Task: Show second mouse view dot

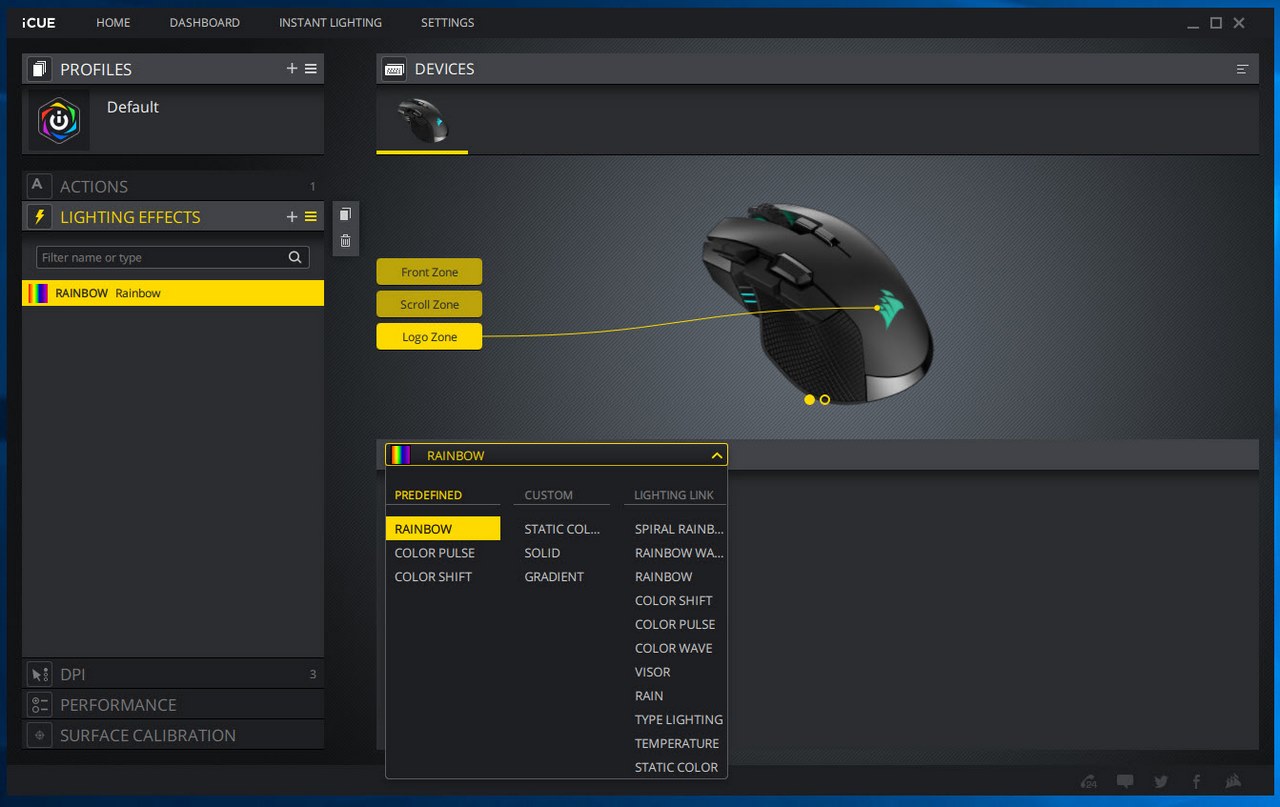Action: (825, 399)
